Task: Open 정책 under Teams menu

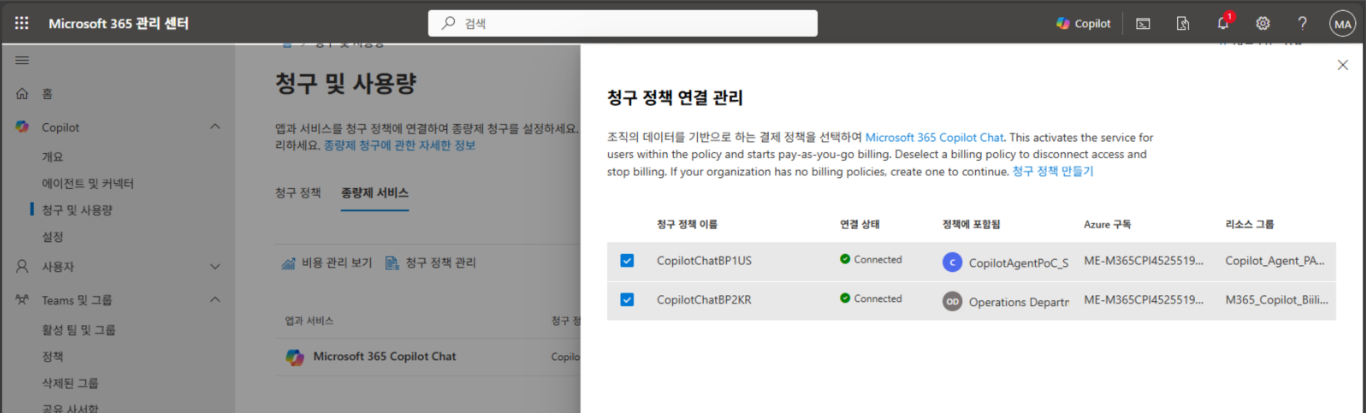Action: pyautogui.click(x=52, y=356)
